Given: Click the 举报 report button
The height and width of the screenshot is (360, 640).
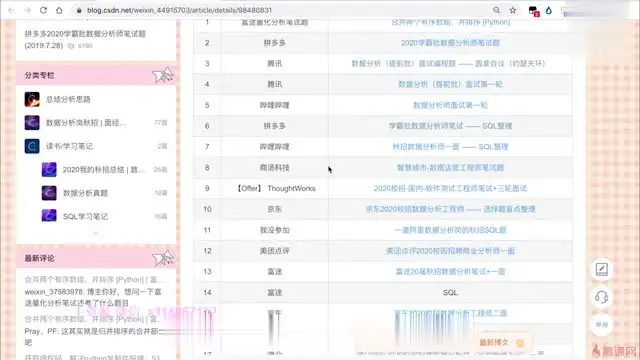Looking at the screenshot, I should (602, 325).
